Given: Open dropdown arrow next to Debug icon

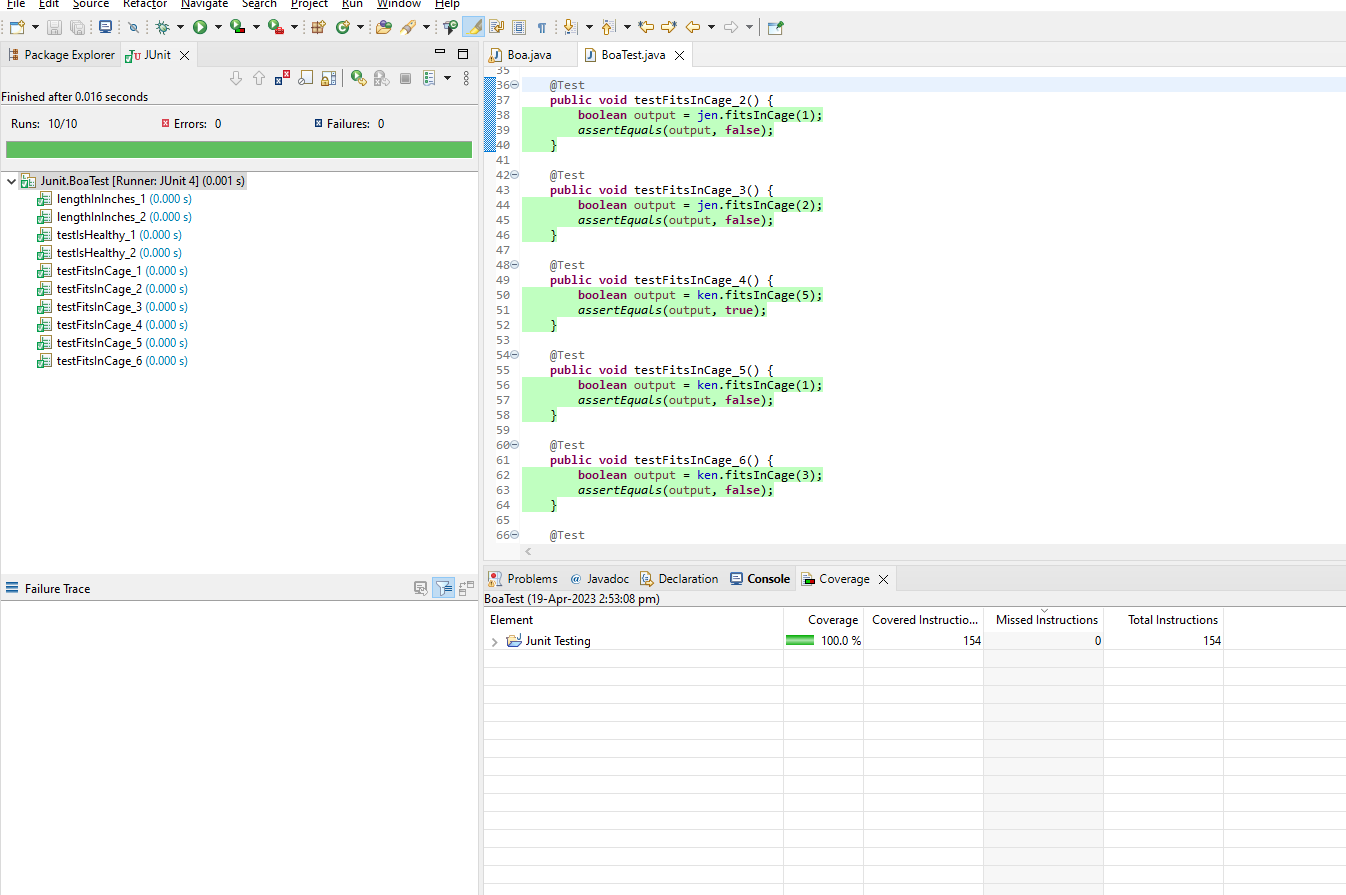Looking at the screenshot, I should (x=180, y=27).
